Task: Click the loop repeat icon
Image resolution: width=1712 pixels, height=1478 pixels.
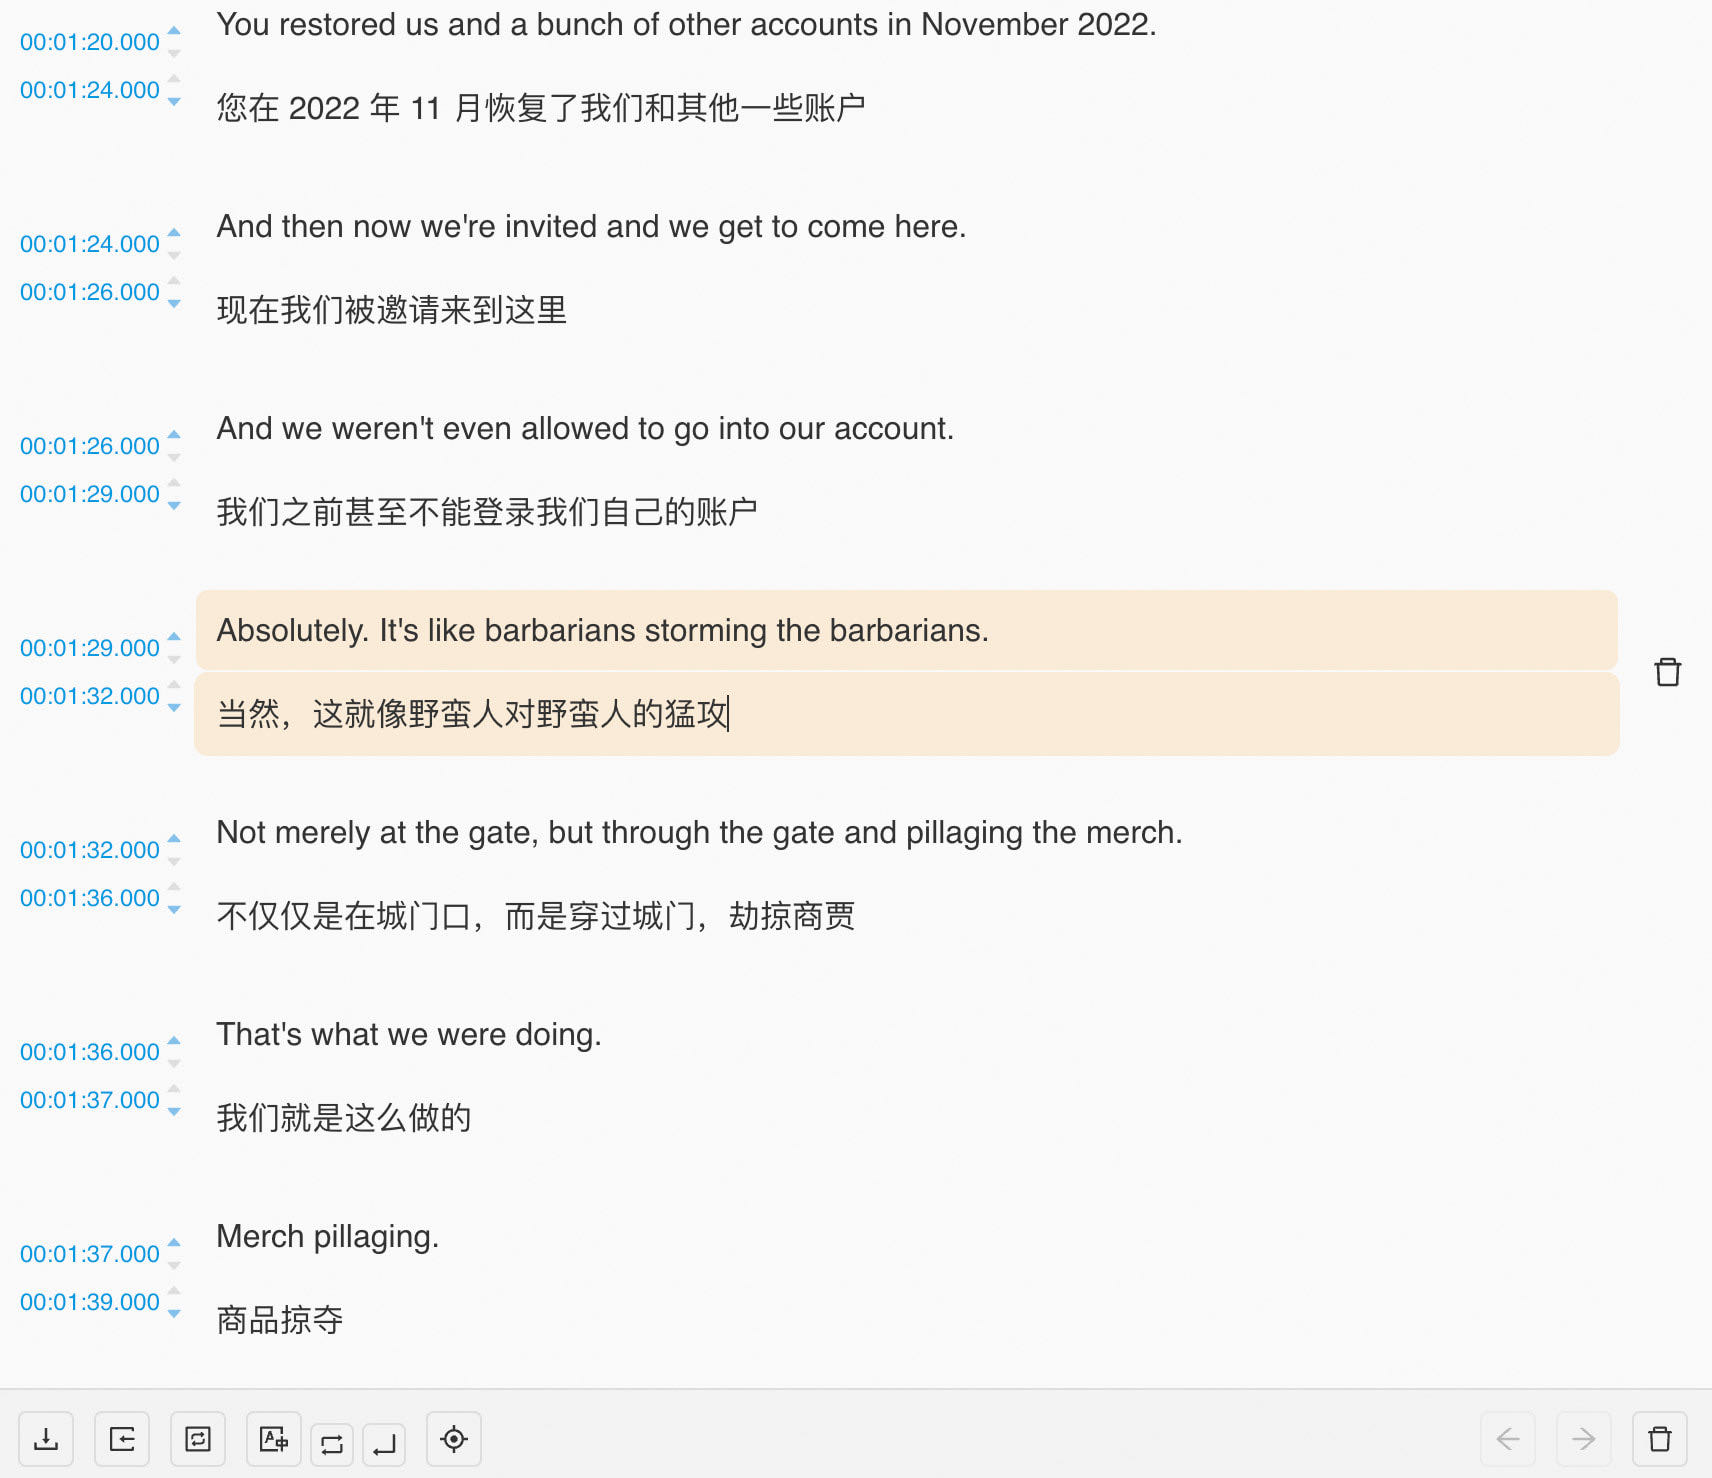Action: tap(331, 1440)
